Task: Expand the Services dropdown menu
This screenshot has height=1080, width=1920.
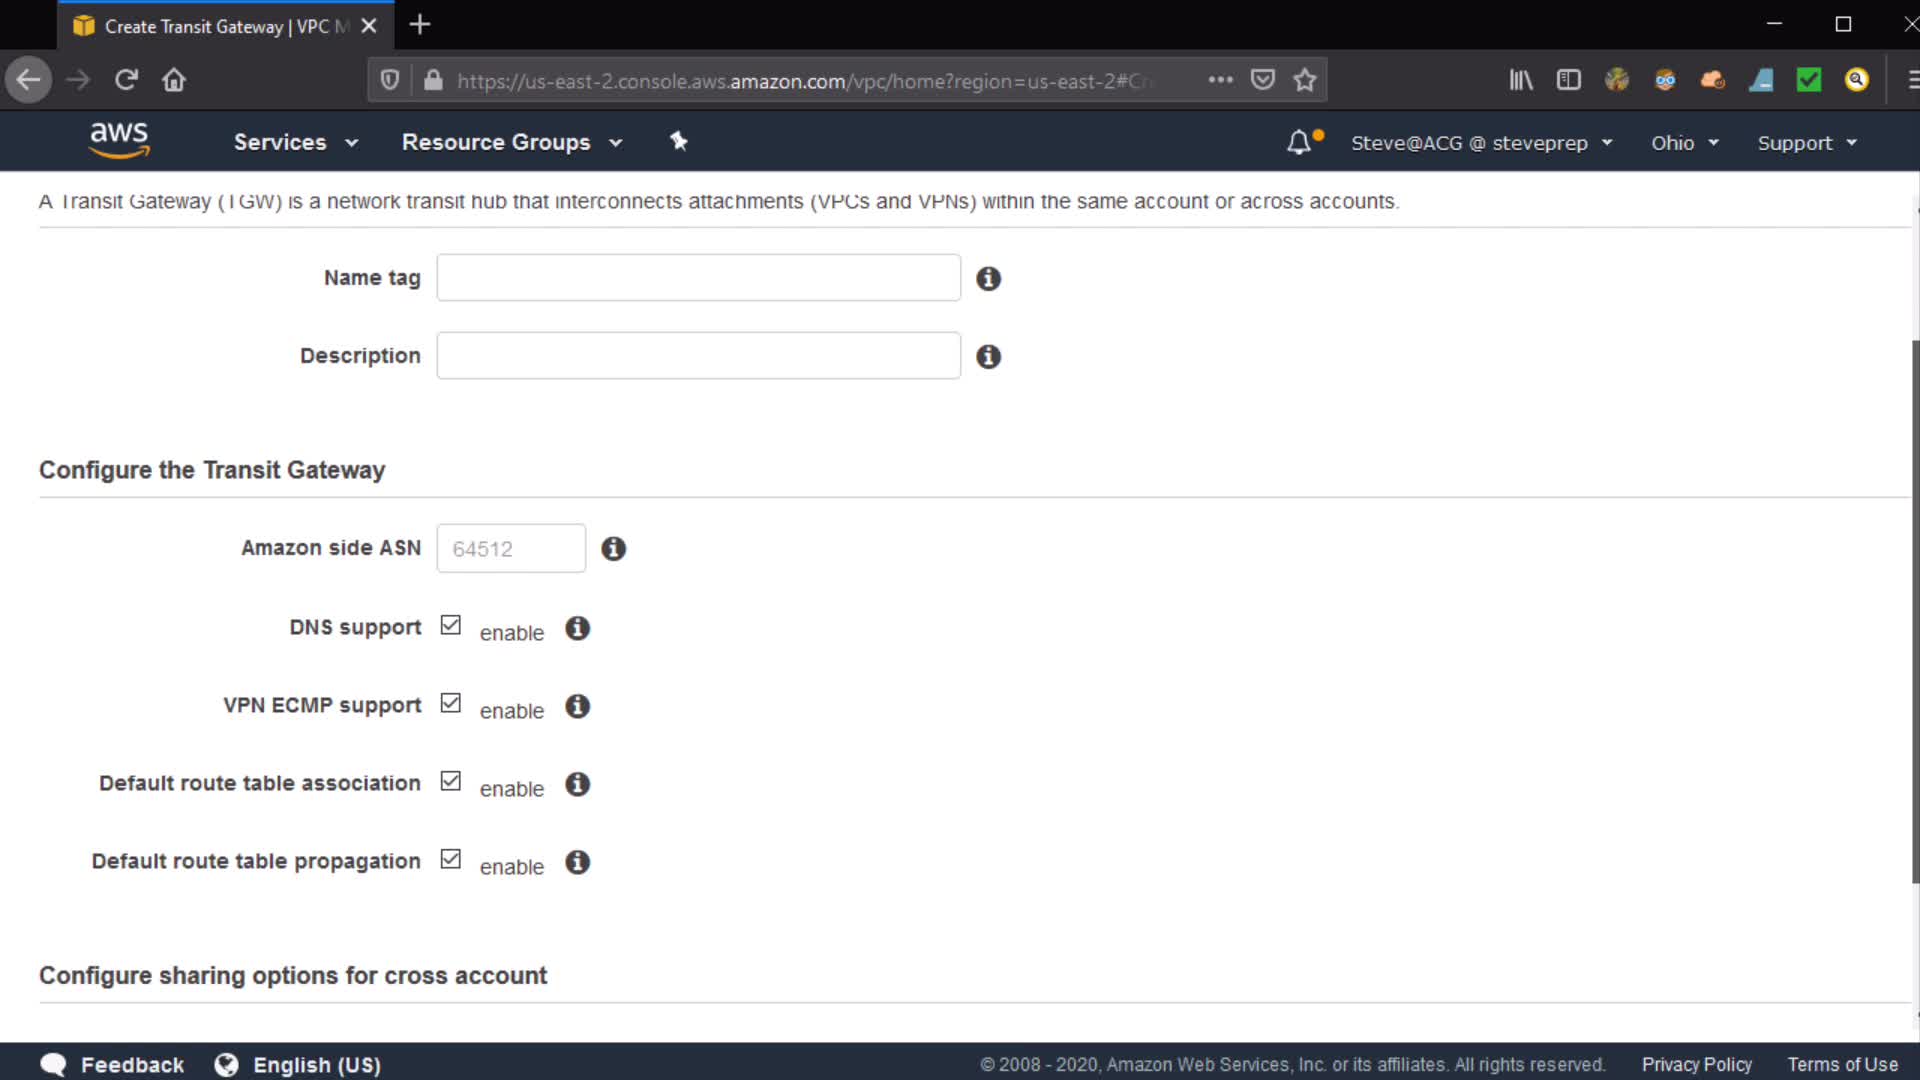Action: pos(295,142)
